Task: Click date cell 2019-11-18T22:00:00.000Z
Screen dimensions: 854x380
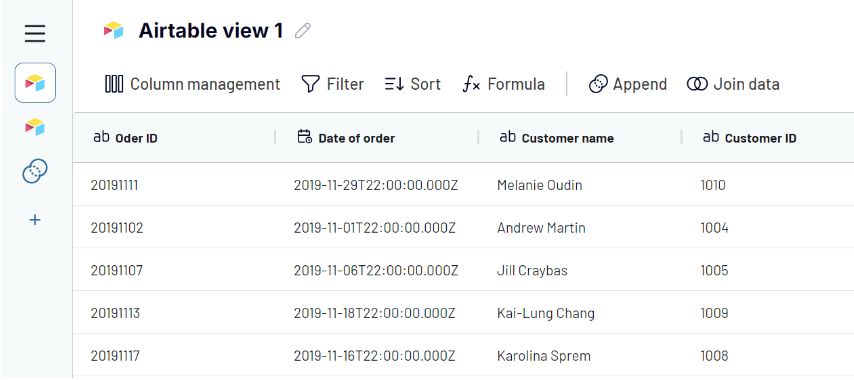Action: 375,313
